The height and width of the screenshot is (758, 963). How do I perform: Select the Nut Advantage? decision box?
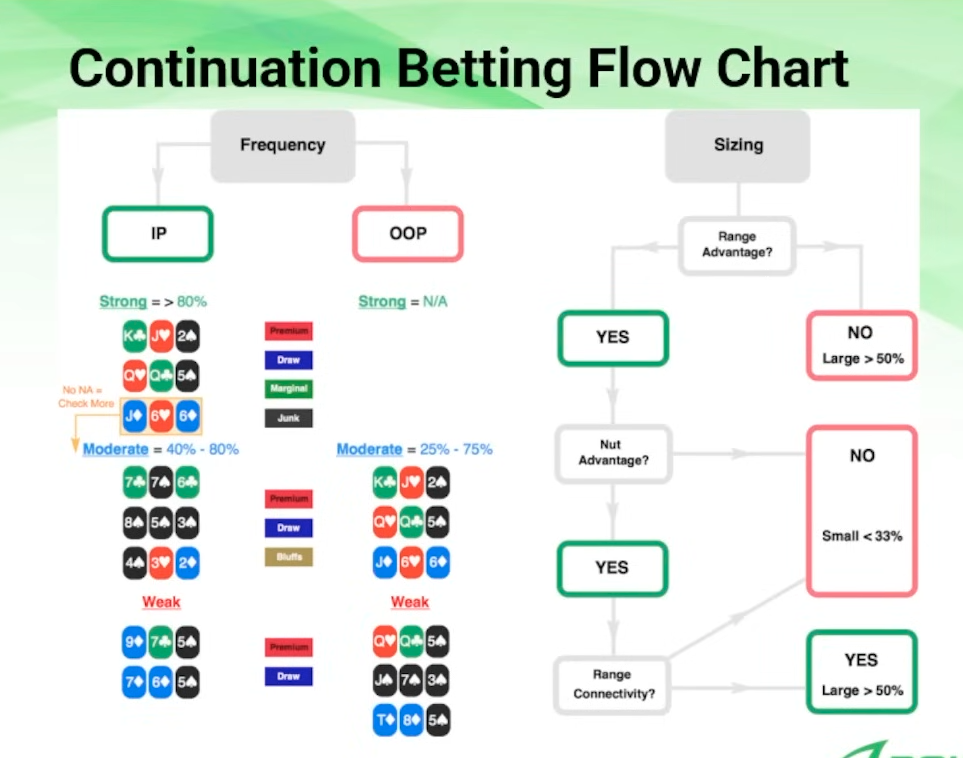click(612, 453)
